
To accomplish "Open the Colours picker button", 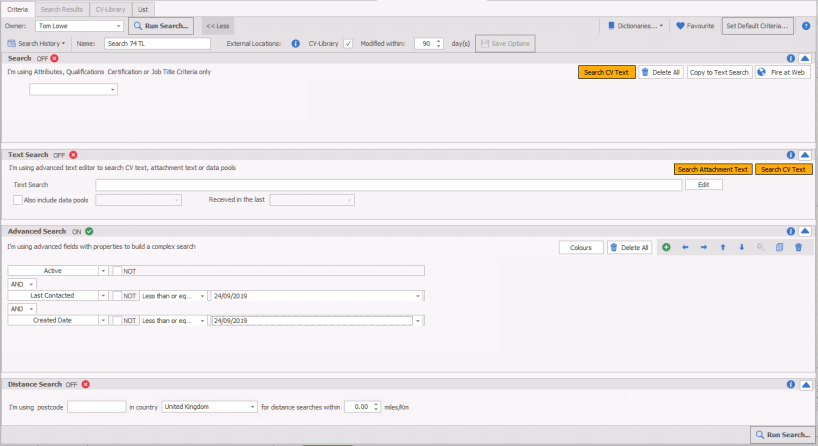I will pyautogui.click(x=581, y=247).
